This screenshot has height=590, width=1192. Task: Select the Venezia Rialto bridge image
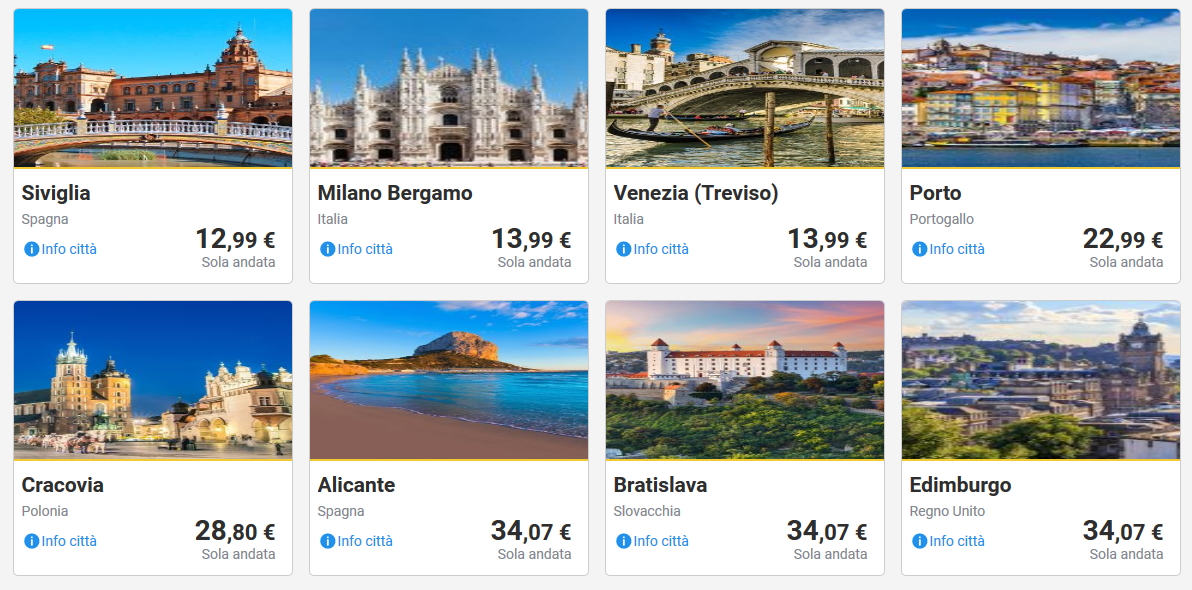click(x=745, y=89)
